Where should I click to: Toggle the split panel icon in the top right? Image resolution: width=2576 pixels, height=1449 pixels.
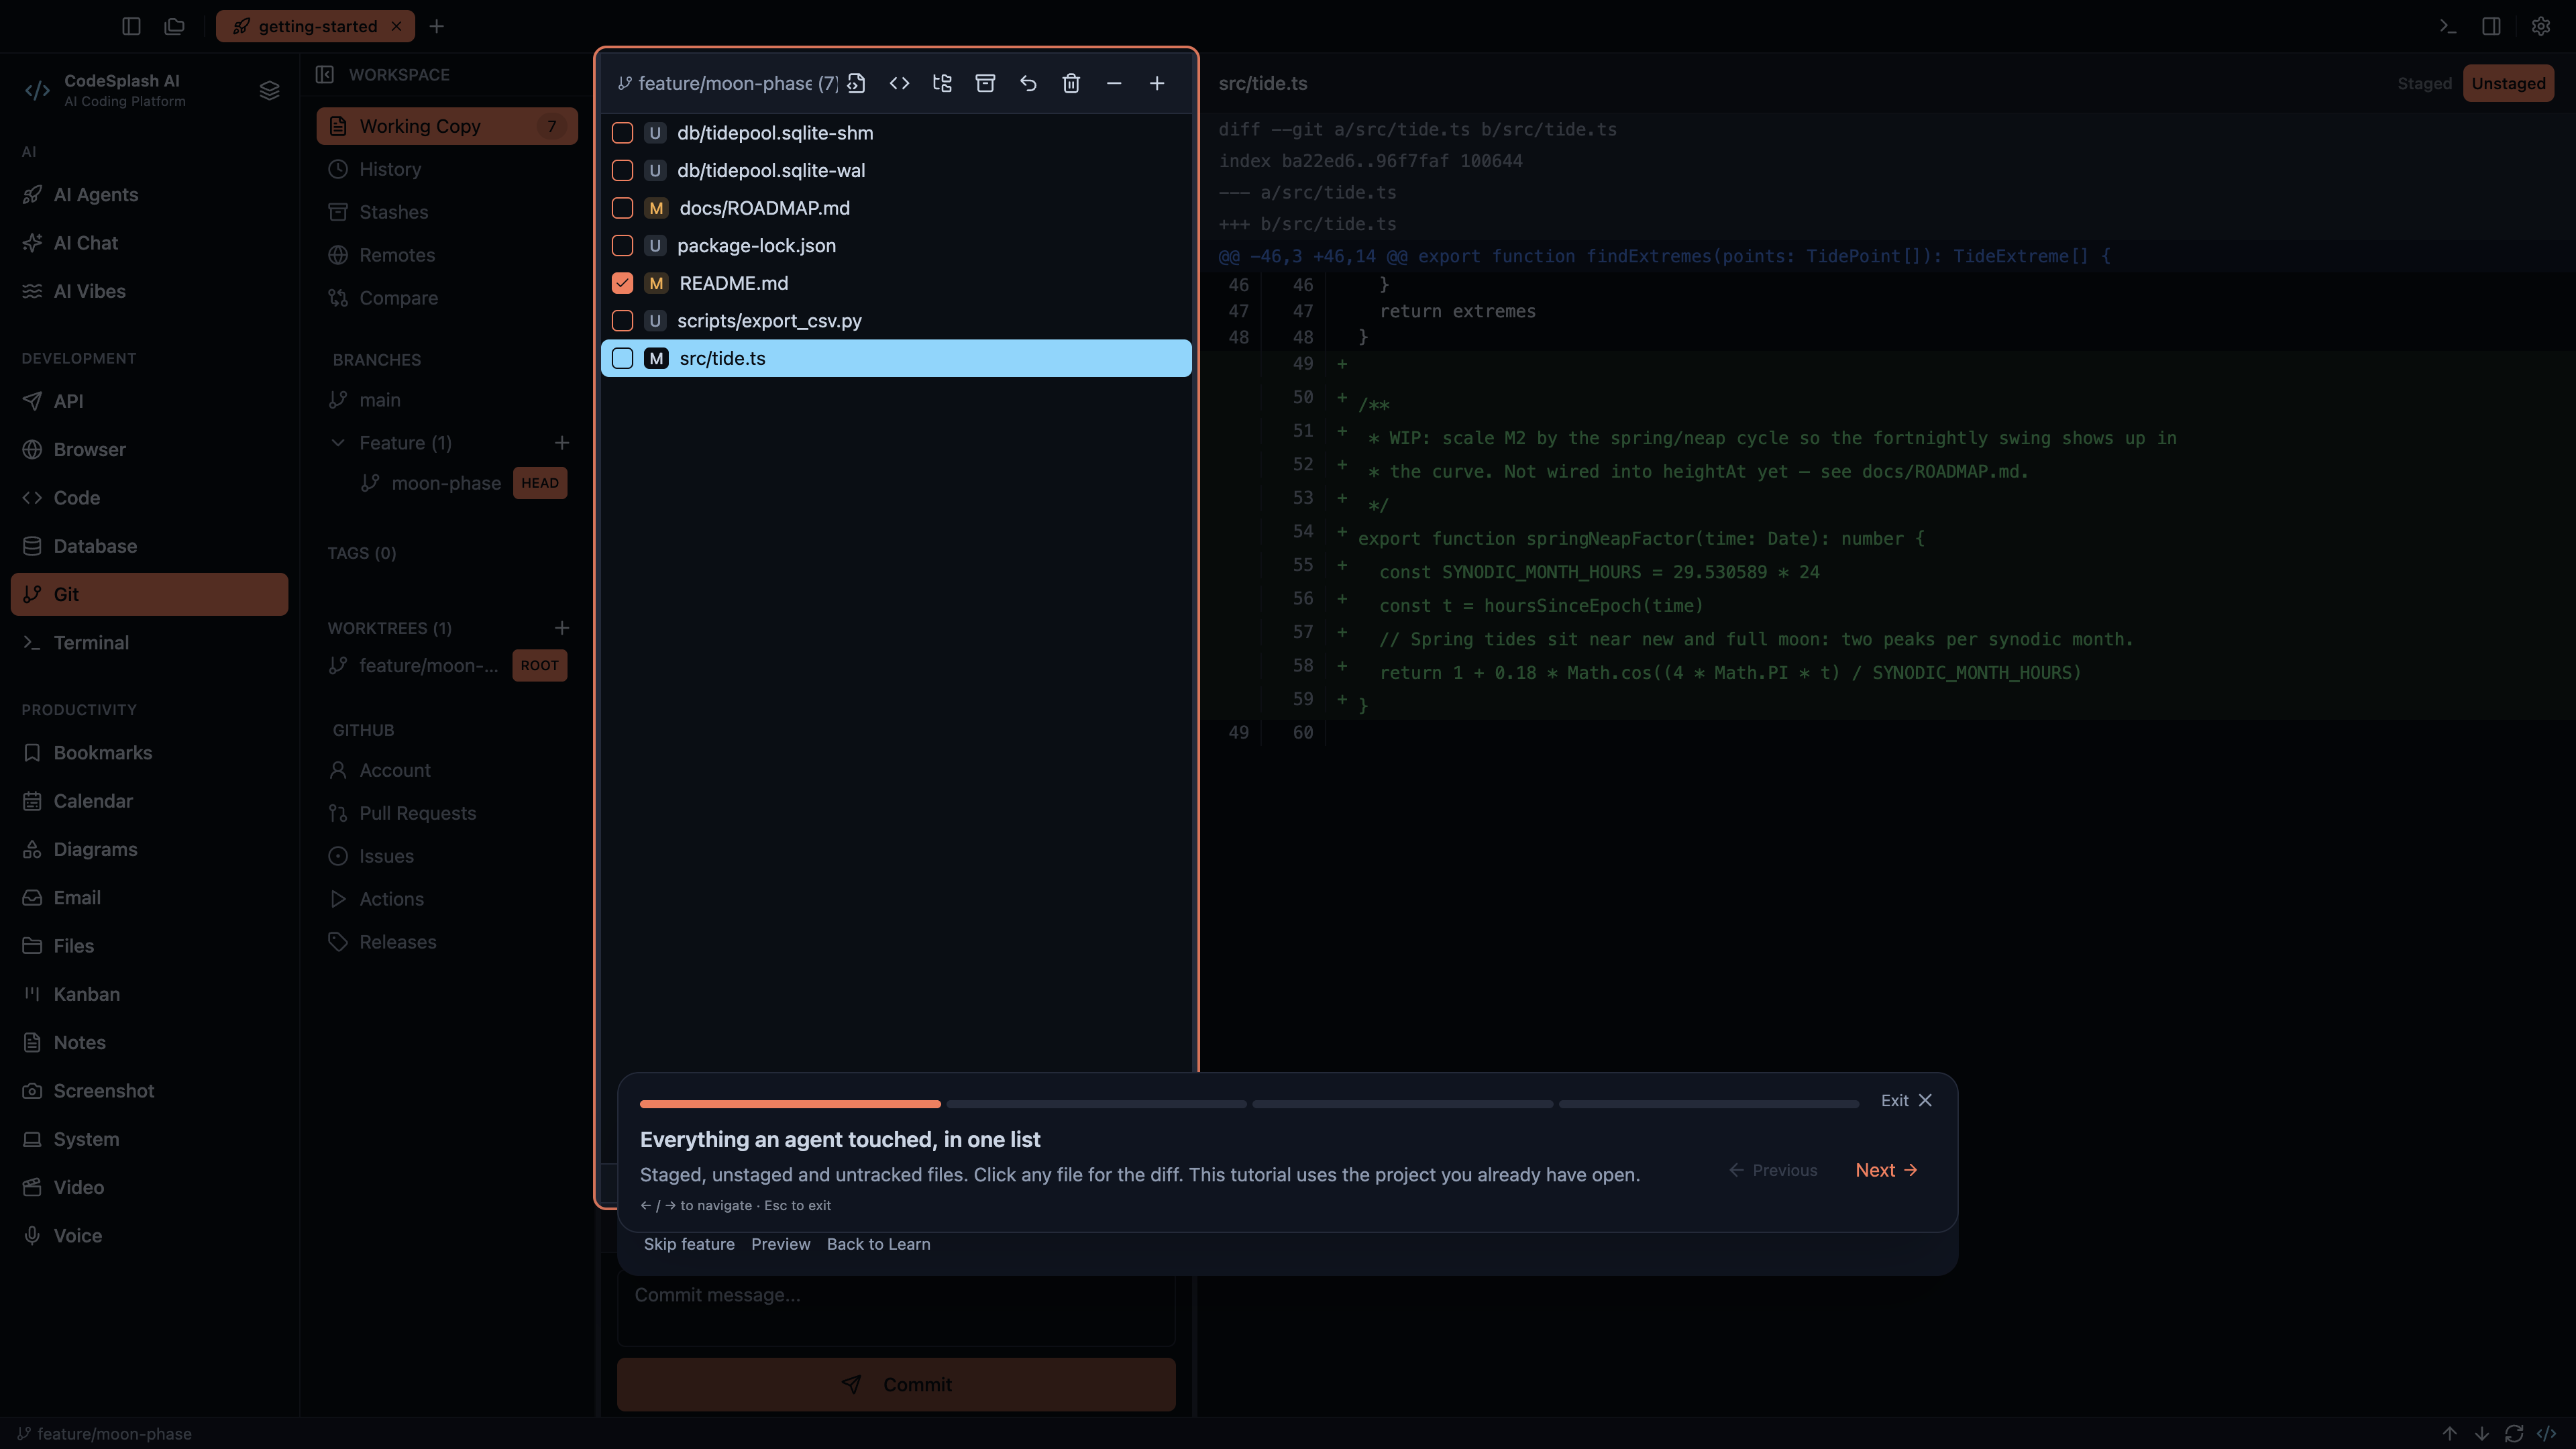point(2491,26)
